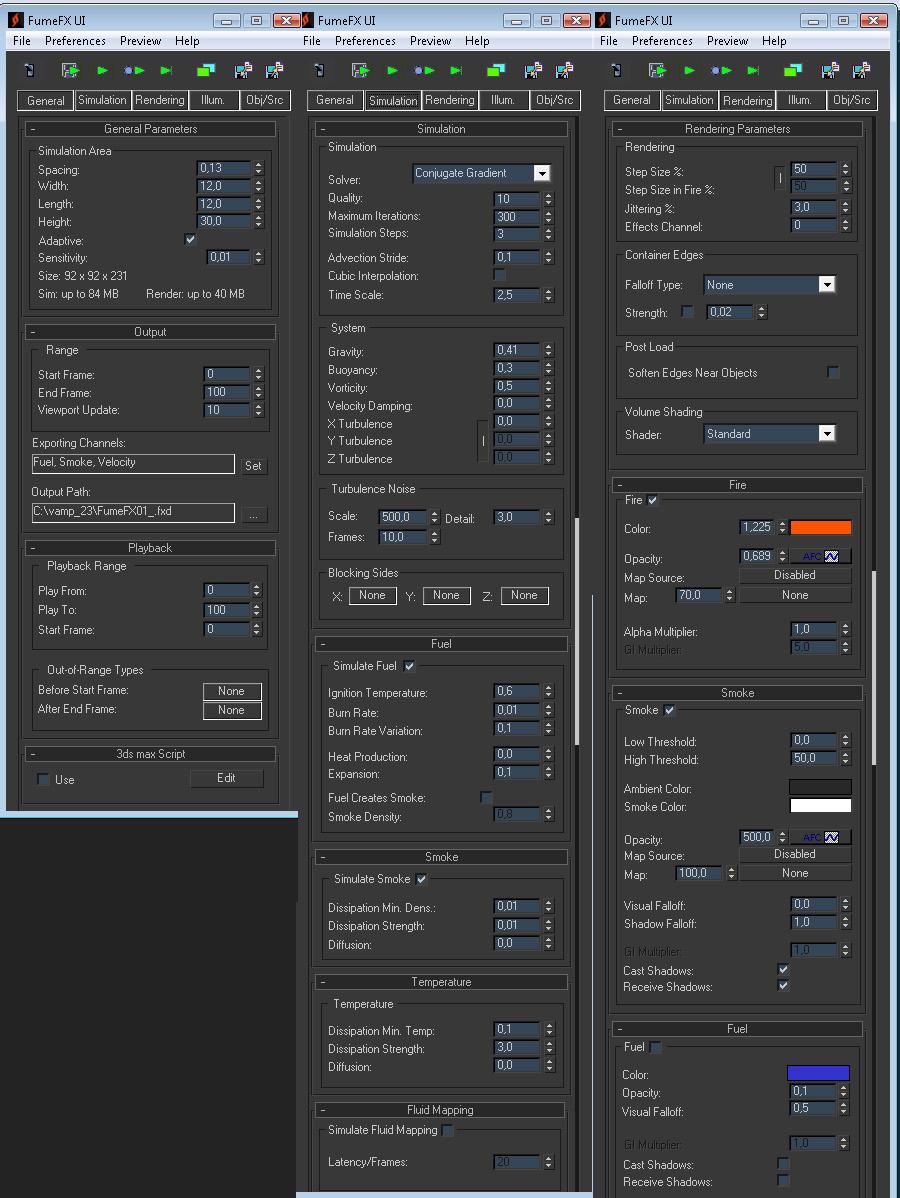Image resolution: width=900 pixels, height=1198 pixels.
Task: Enable the Use checkbox under 3ds max Script
Action: (x=44, y=779)
